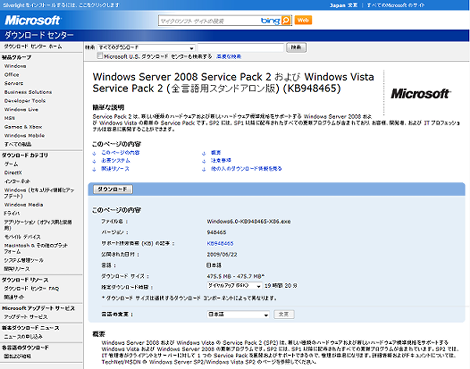Open all Microsoft sites header link
This screenshot has height=369, width=470.
(396, 5)
